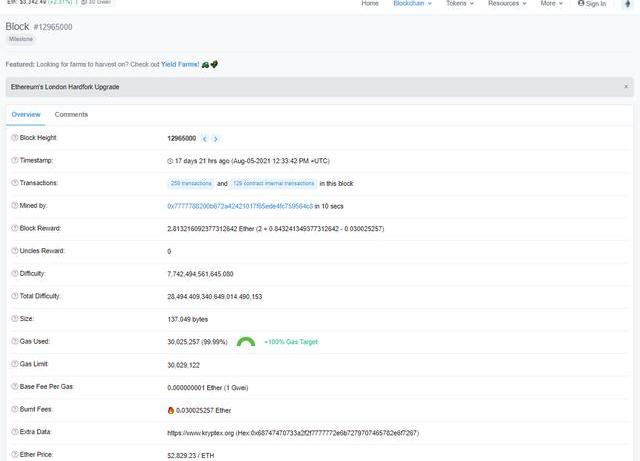Go to the previous block arrow
This screenshot has height=461, width=640.
click(205, 138)
